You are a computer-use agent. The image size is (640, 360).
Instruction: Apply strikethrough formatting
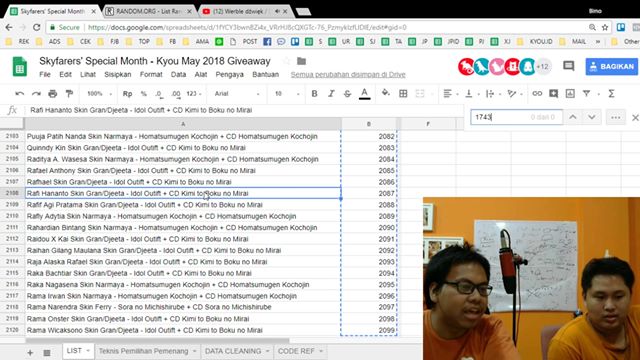point(347,94)
